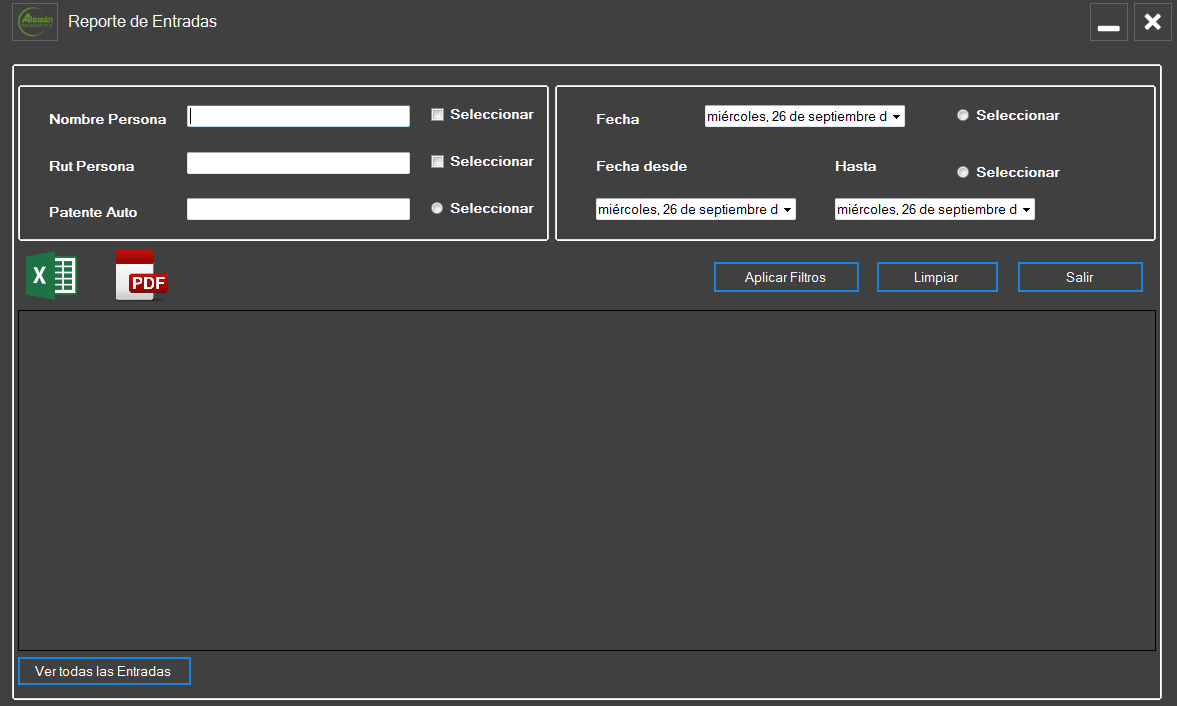The image size is (1177, 706).
Task: Select the Patente Auto radio button
Action: click(437, 209)
